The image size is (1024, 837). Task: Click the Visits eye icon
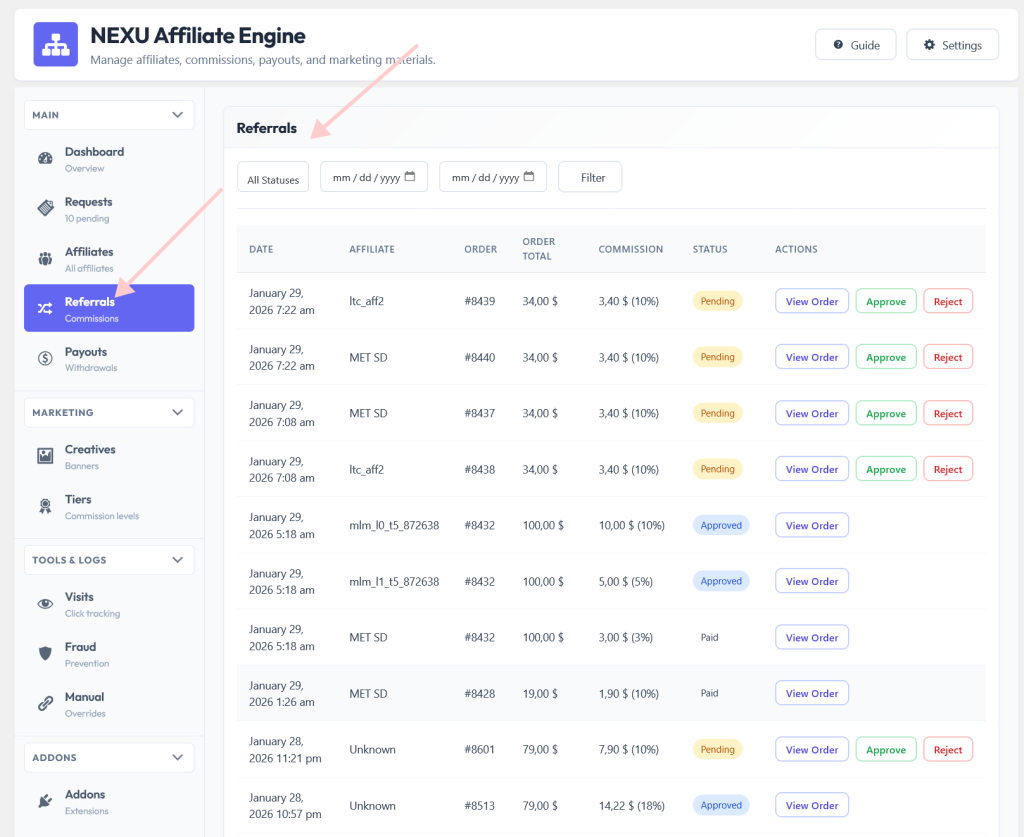pos(45,604)
